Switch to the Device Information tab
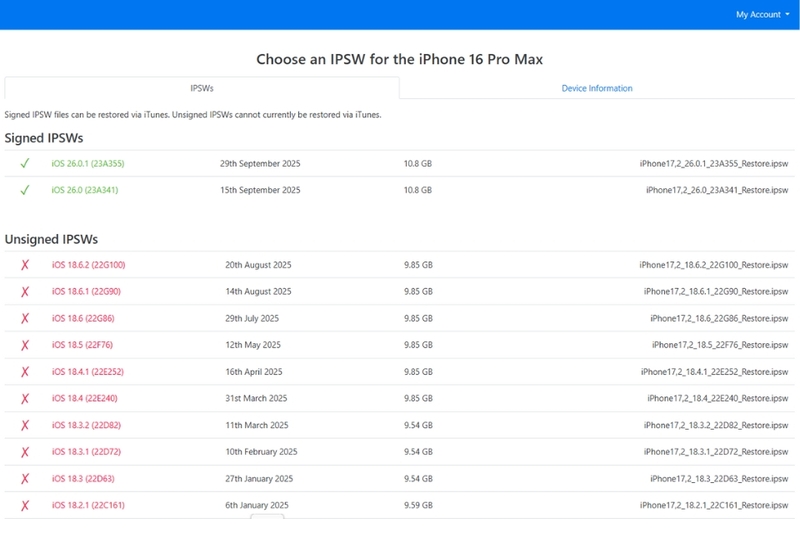800x533 pixels. 597,88
